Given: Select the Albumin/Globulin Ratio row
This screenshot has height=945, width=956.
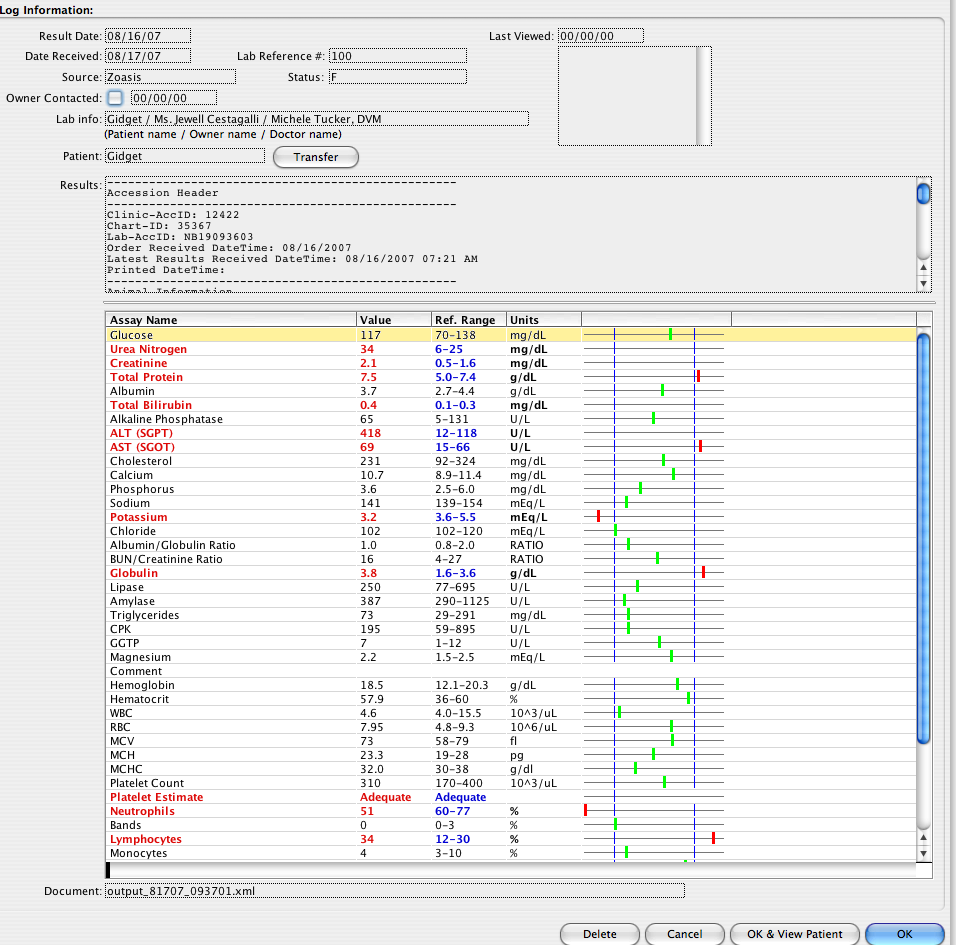Looking at the screenshot, I should coord(511,545).
